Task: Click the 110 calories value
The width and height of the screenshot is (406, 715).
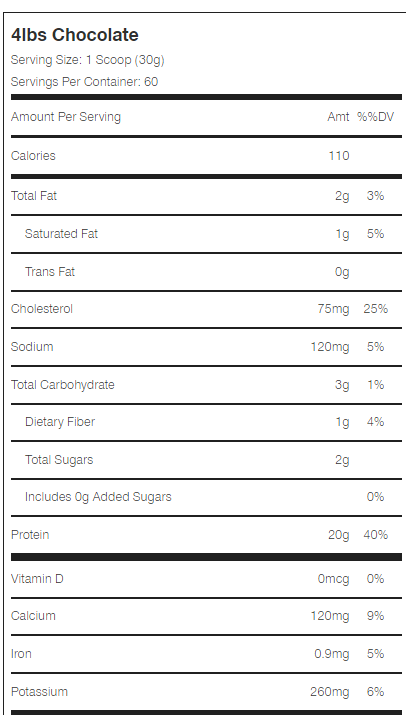Action: (339, 155)
